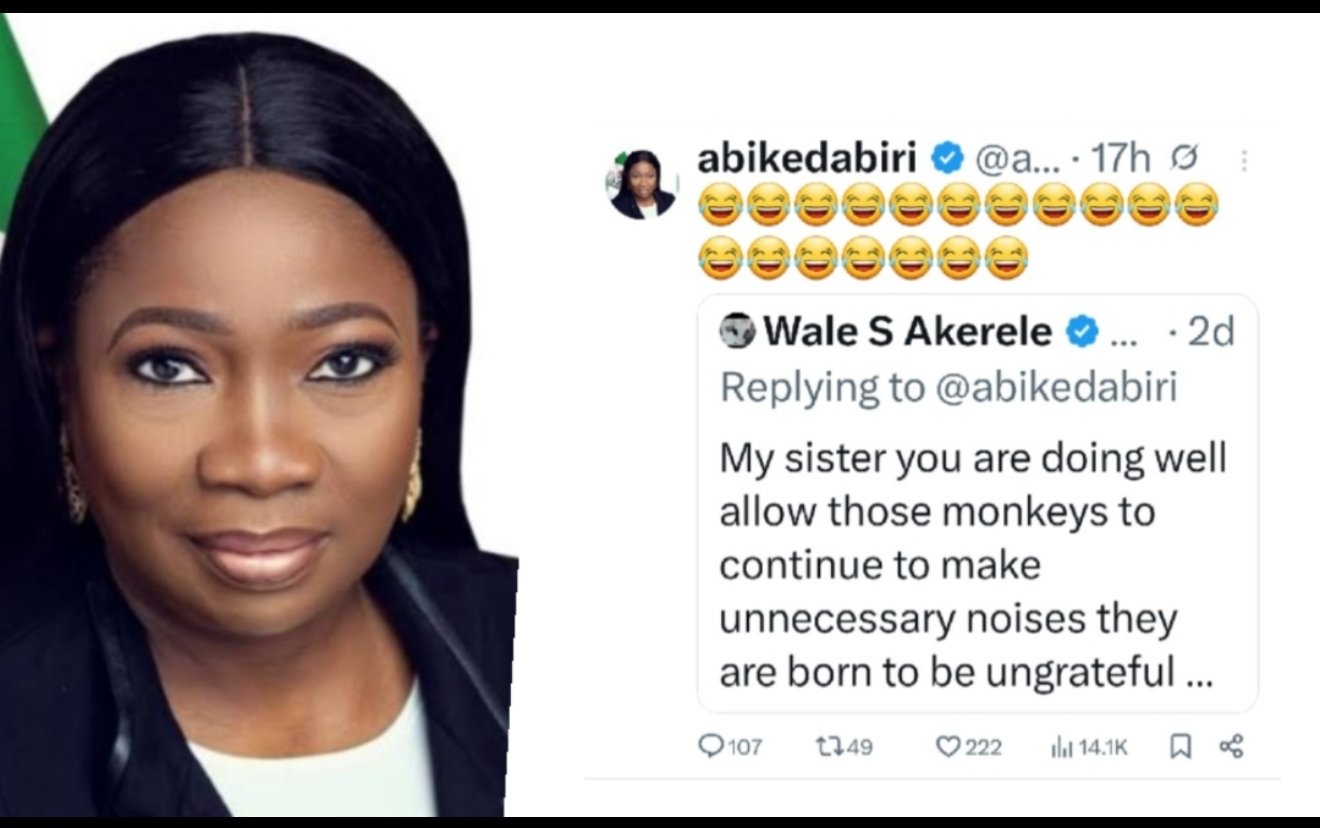Click the 2d timestamp on quoted tweet
The width and height of the screenshot is (1320, 828).
(x=1212, y=331)
